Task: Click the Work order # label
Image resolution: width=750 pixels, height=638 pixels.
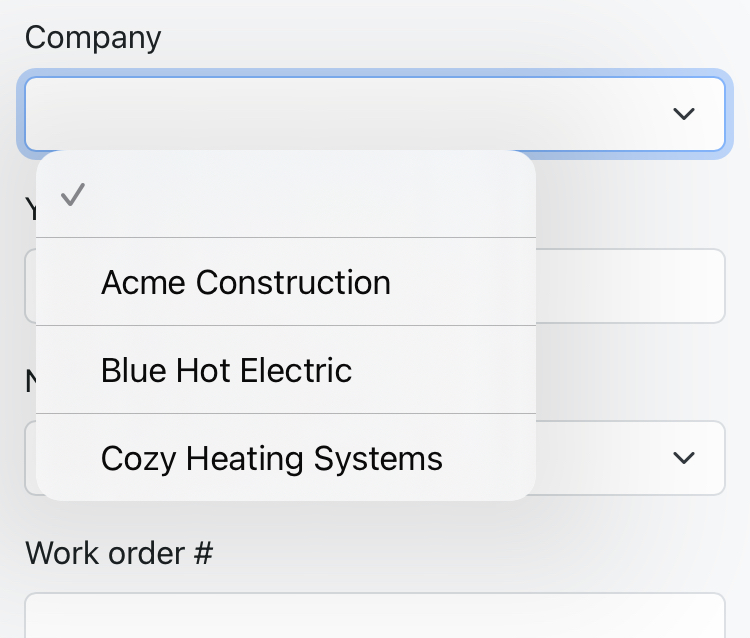Action: click(x=119, y=553)
